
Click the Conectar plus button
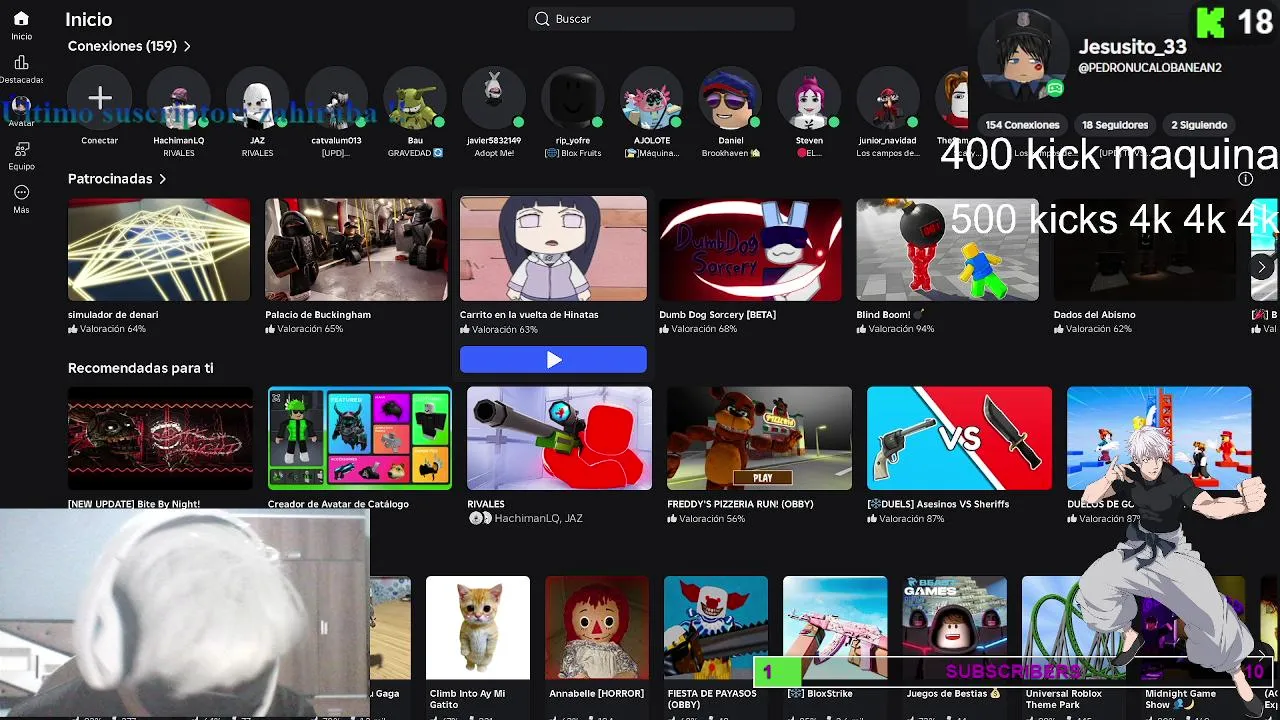100,98
